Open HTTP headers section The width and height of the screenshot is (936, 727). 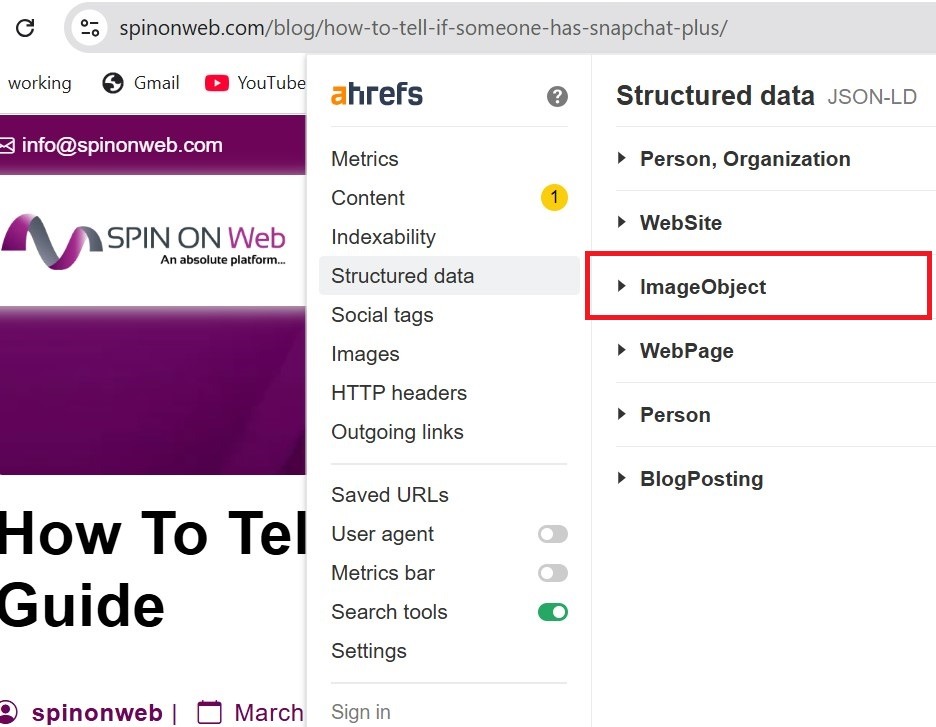(399, 393)
